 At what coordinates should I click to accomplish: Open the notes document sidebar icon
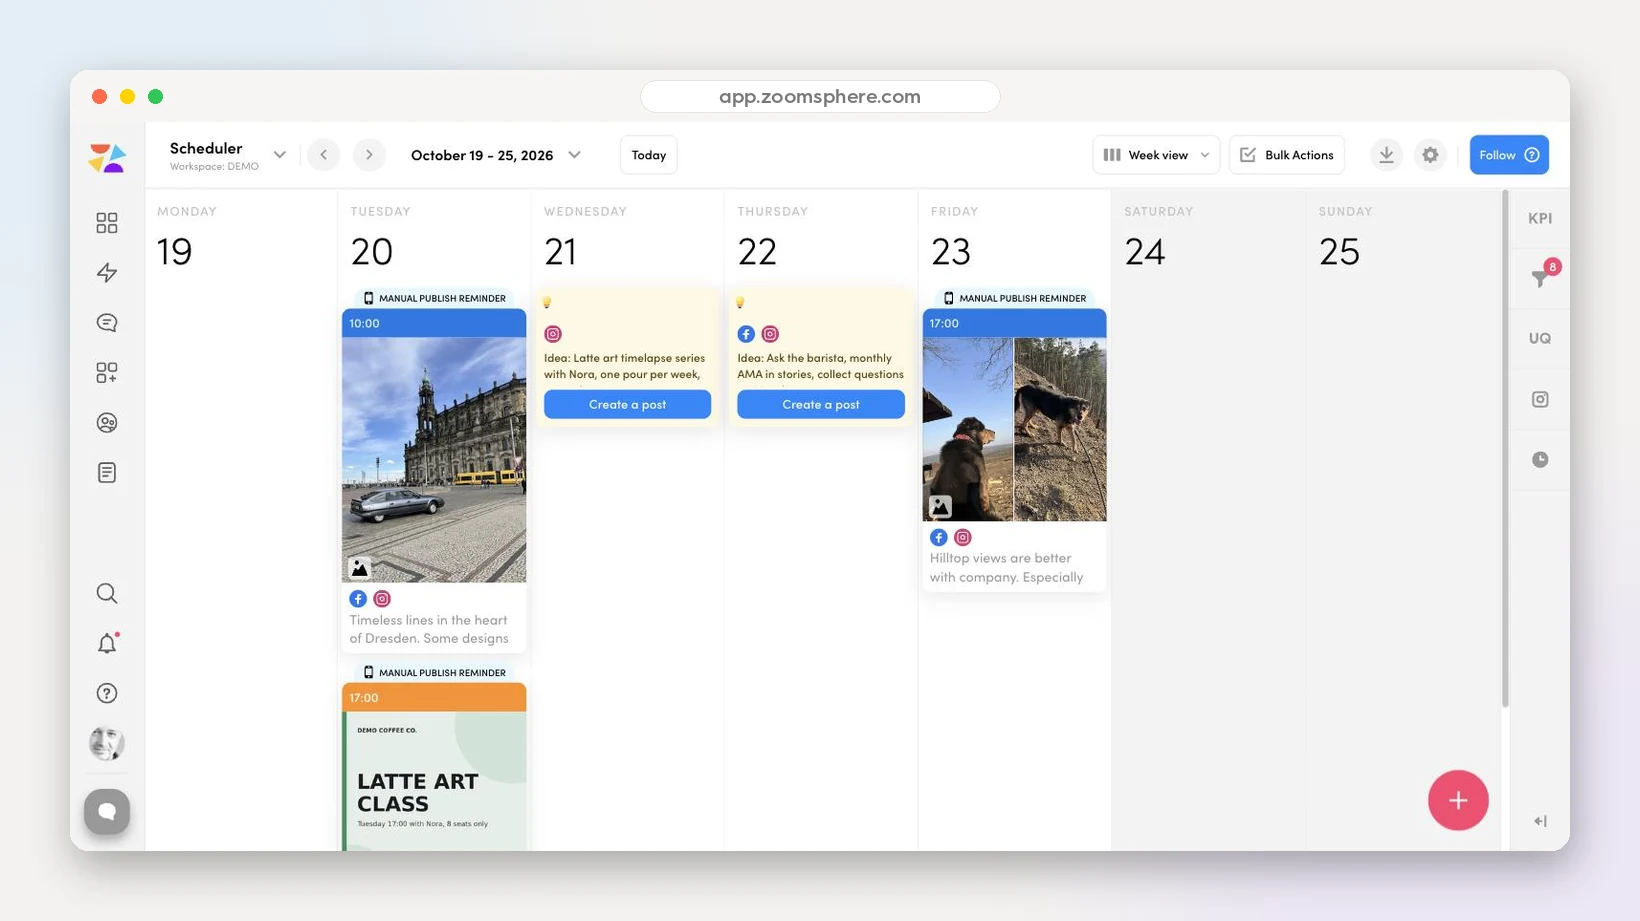tap(107, 472)
